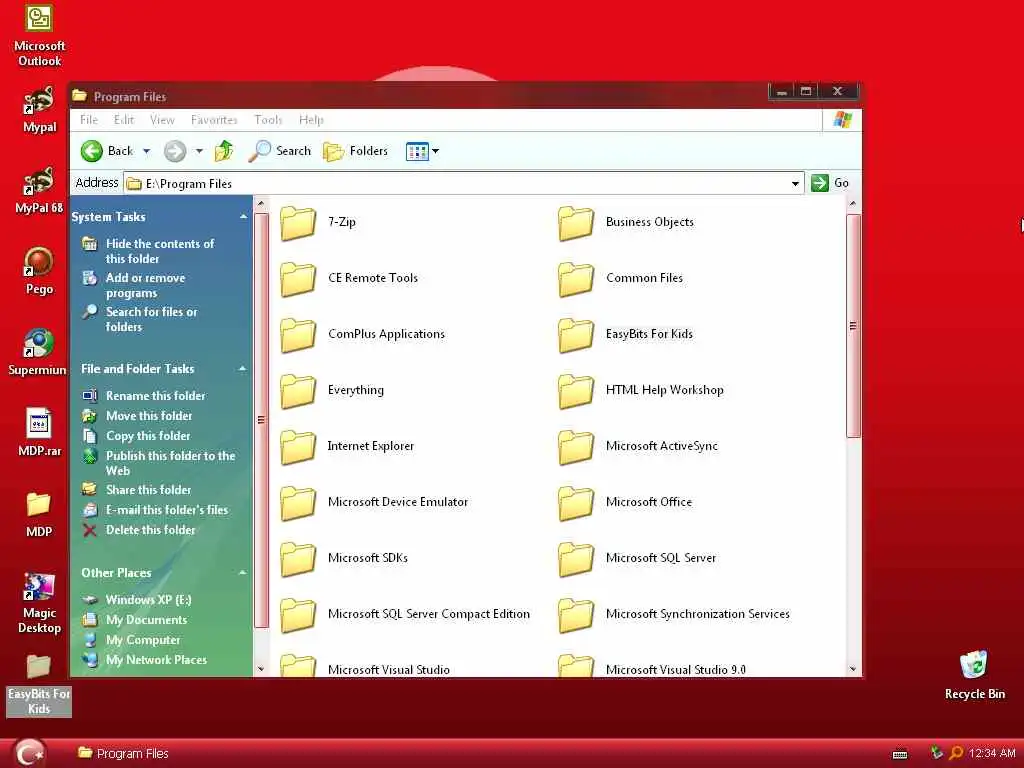Open the Help menu
Viewport: 1024px width, 768px height.
pos(311,120)
